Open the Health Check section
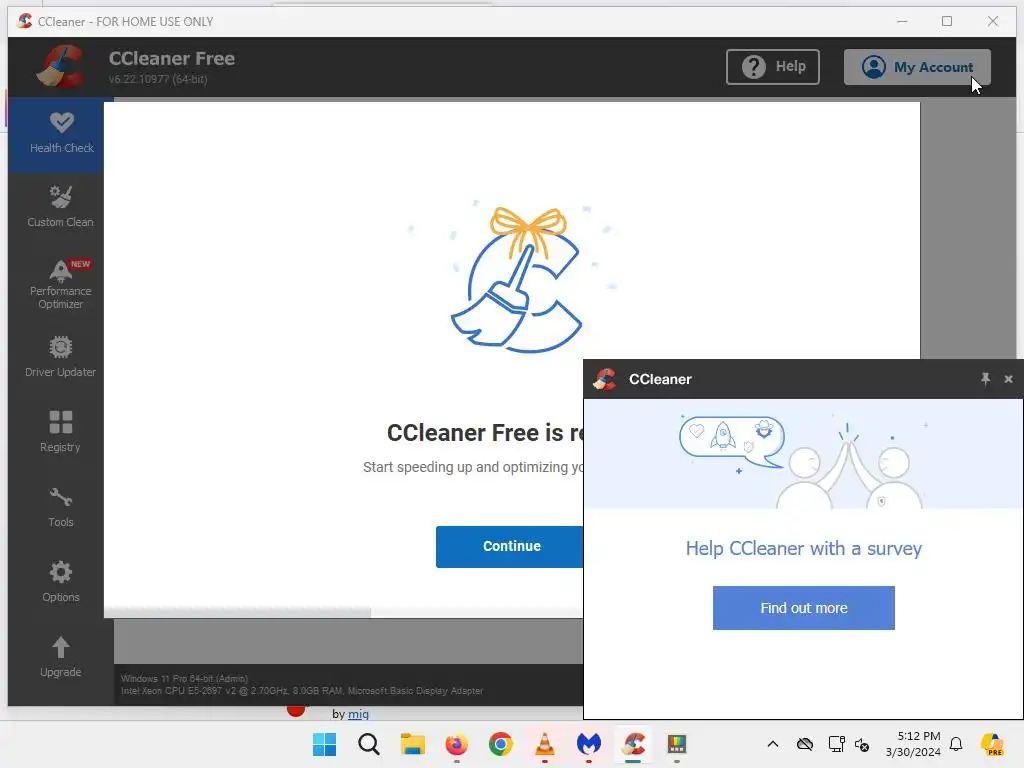Viewport: 1024px width, 768px height. pyautogui.click(x=61, y=134)
